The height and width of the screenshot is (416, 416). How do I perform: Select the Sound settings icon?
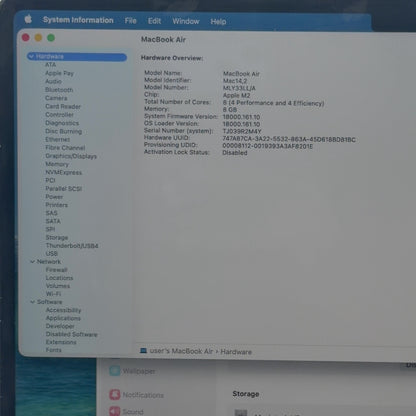coord(115,411)
